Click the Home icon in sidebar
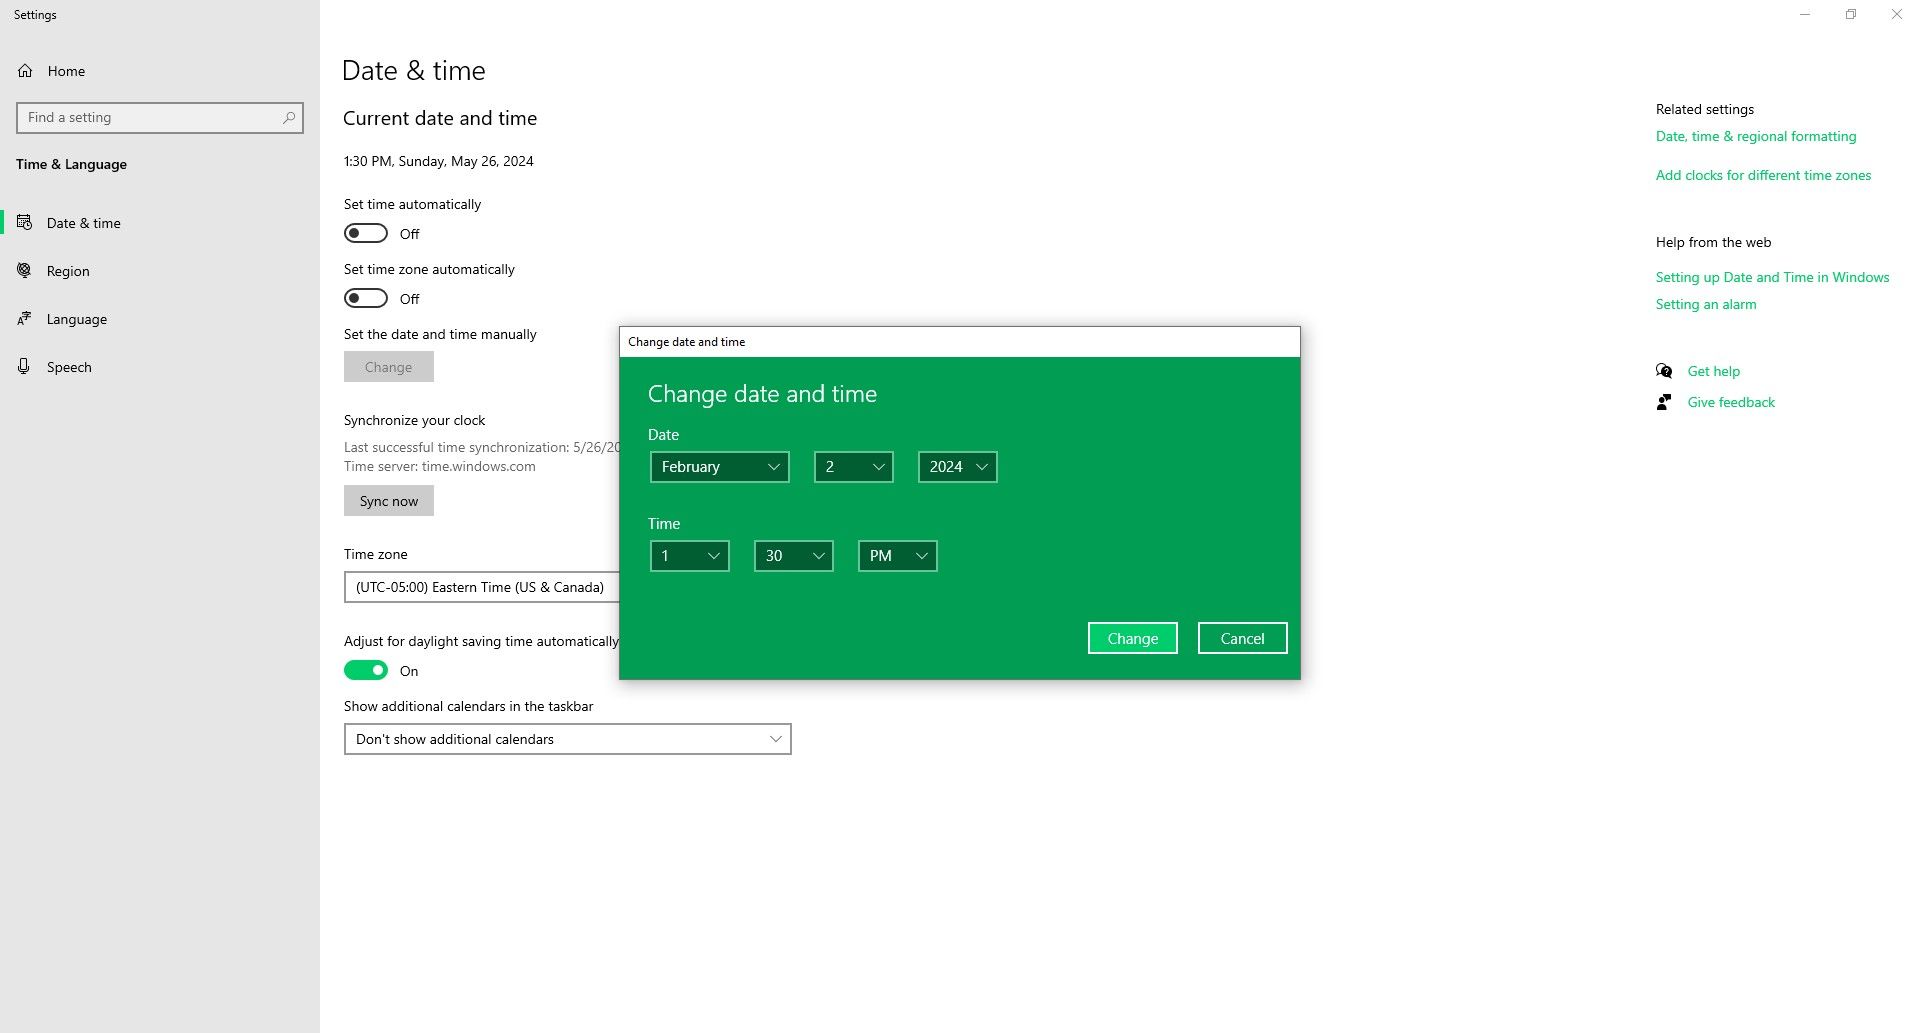This screenshot has width=1915, height=1033. [25, 71]
